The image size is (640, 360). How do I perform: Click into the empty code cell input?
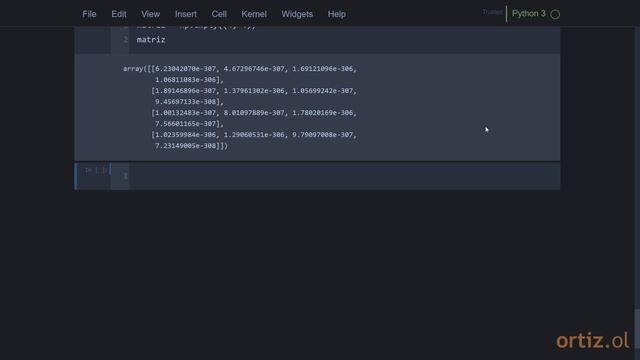[344, 176]
